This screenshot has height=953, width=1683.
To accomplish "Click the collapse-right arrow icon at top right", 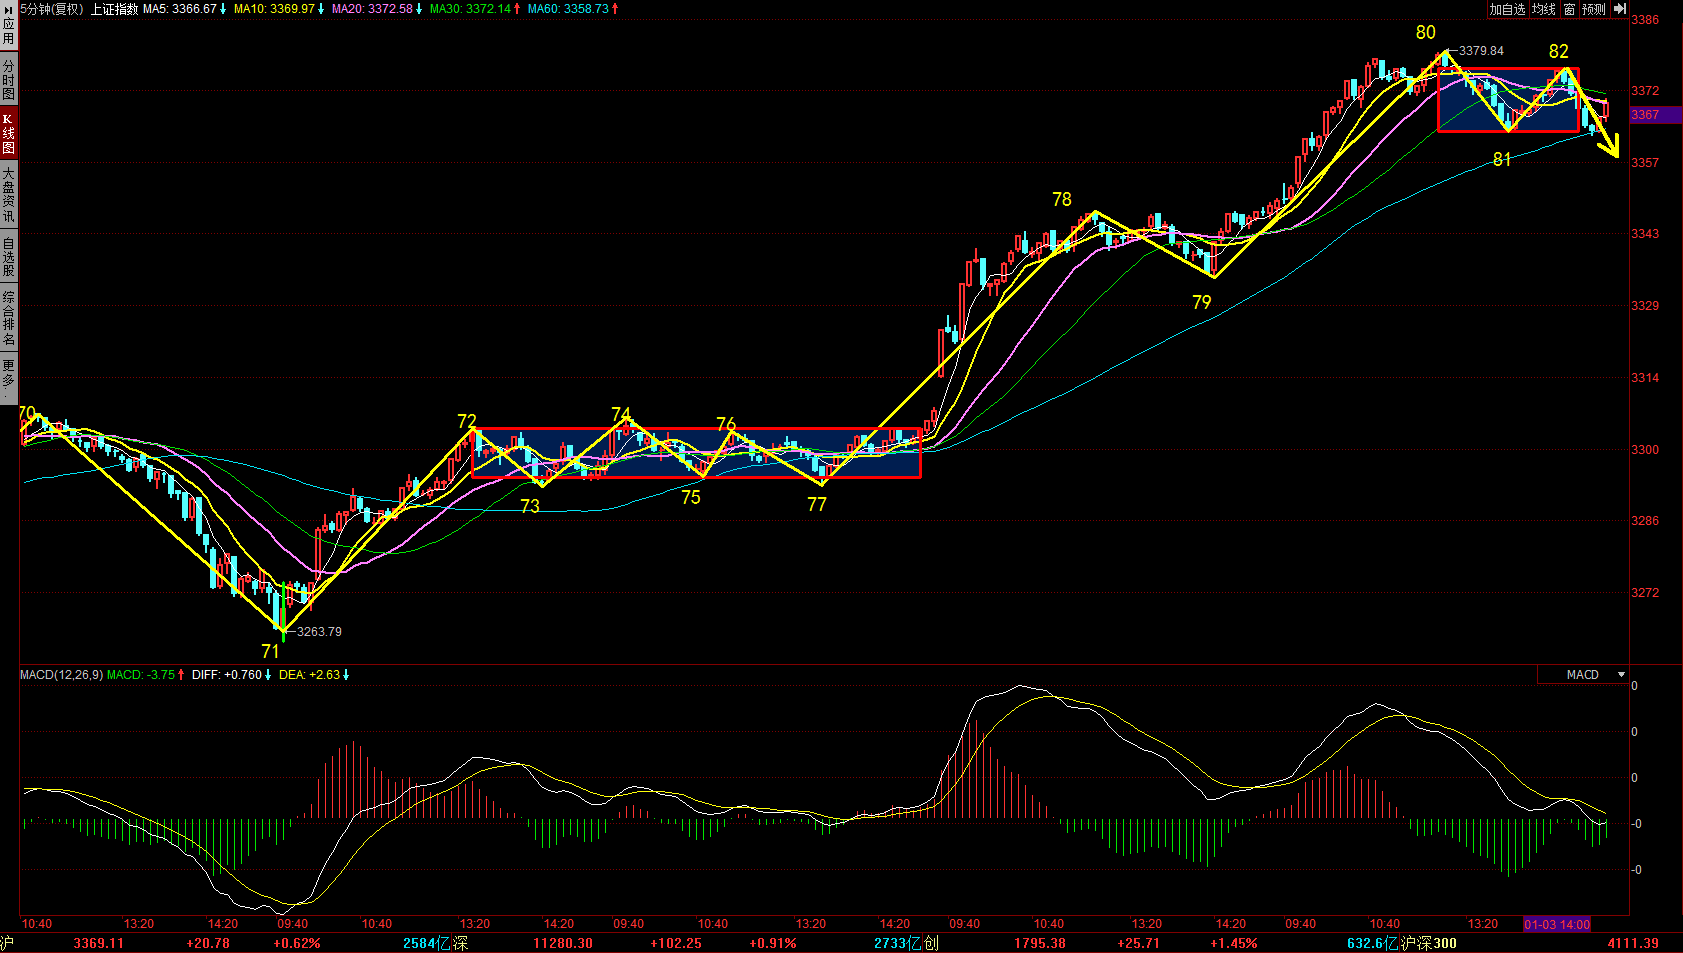I will (x=1619, y=9).
